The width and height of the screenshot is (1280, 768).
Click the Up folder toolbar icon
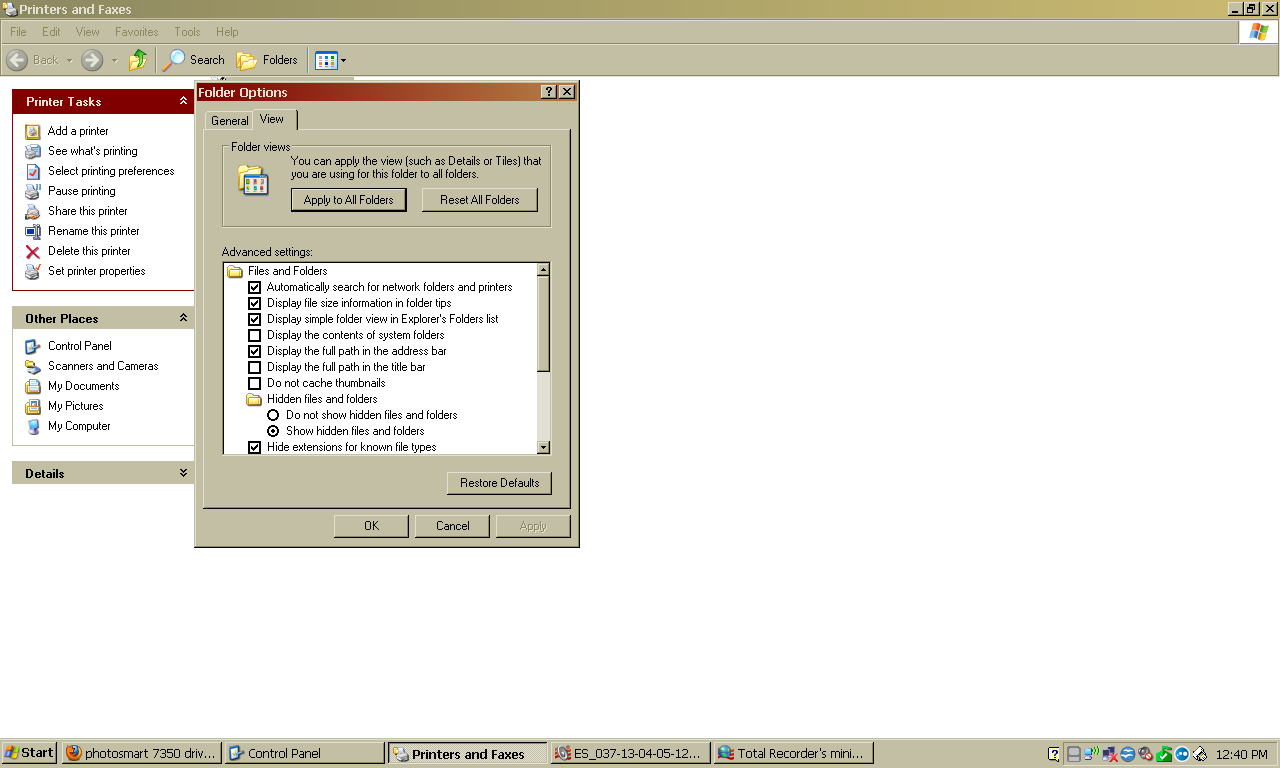[x=138, y=60]
